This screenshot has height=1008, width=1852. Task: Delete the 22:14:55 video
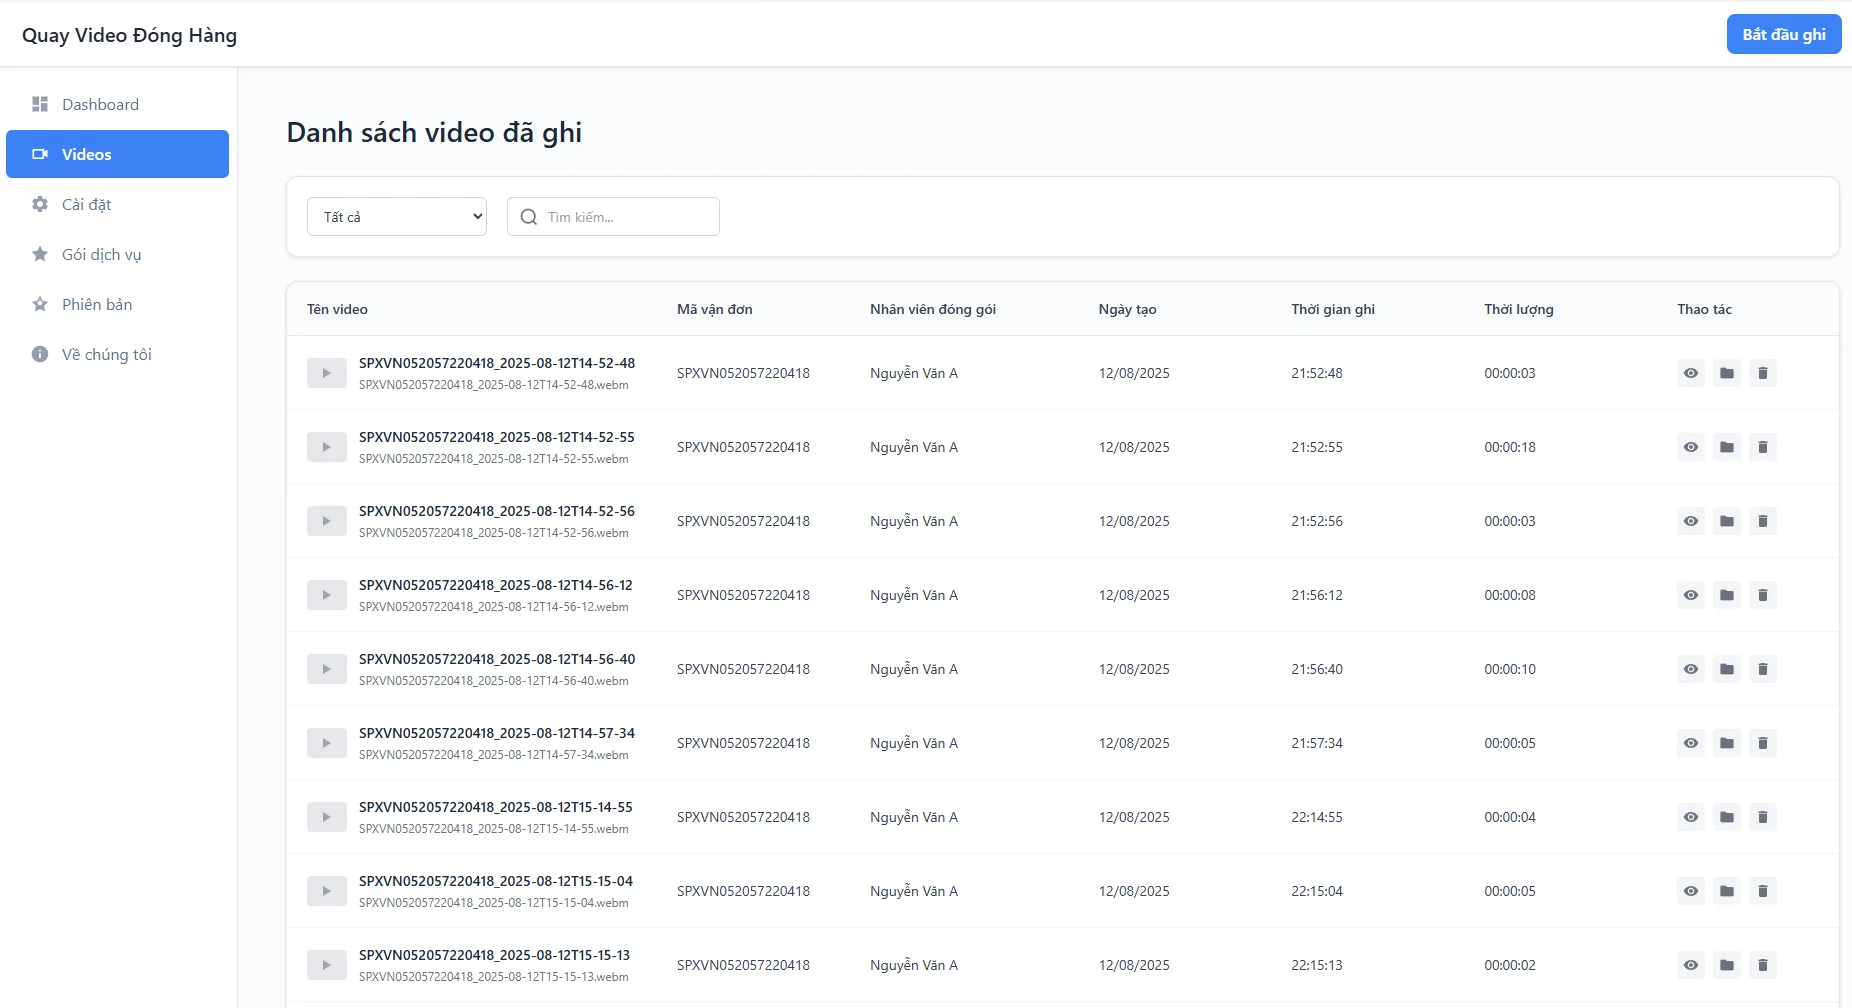click(1763, 817)
